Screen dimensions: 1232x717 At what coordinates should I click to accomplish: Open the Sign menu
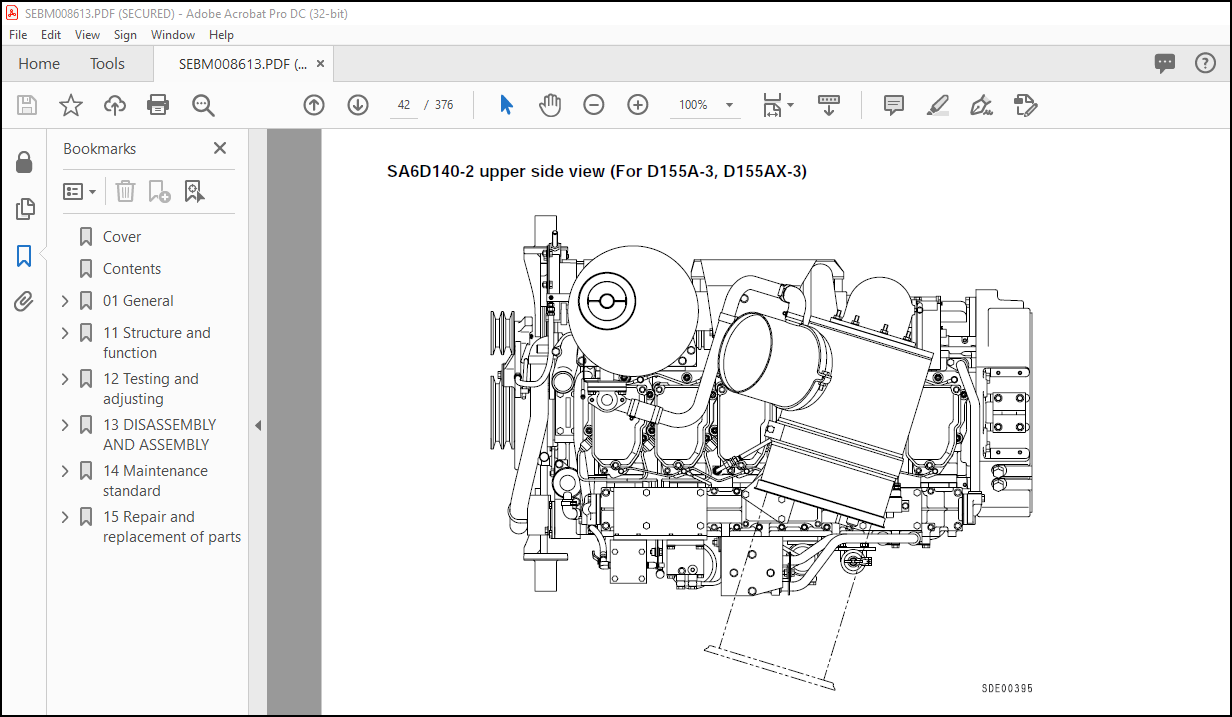125,34
